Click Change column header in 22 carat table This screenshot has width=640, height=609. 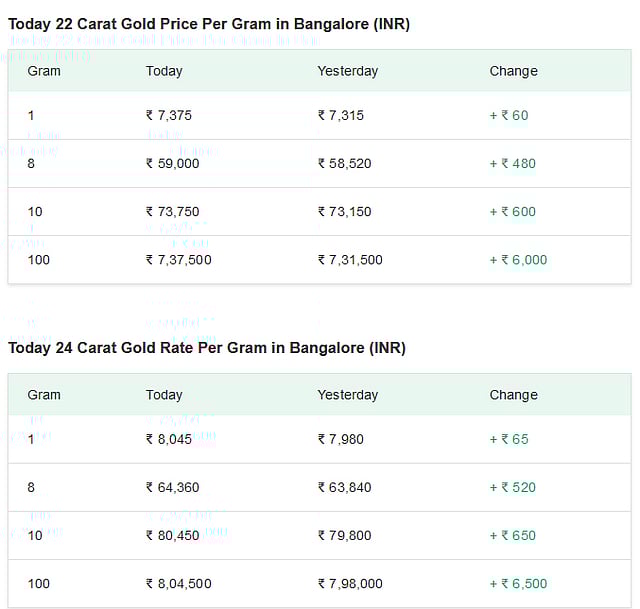pyautogui.click(x=513, y=71)
